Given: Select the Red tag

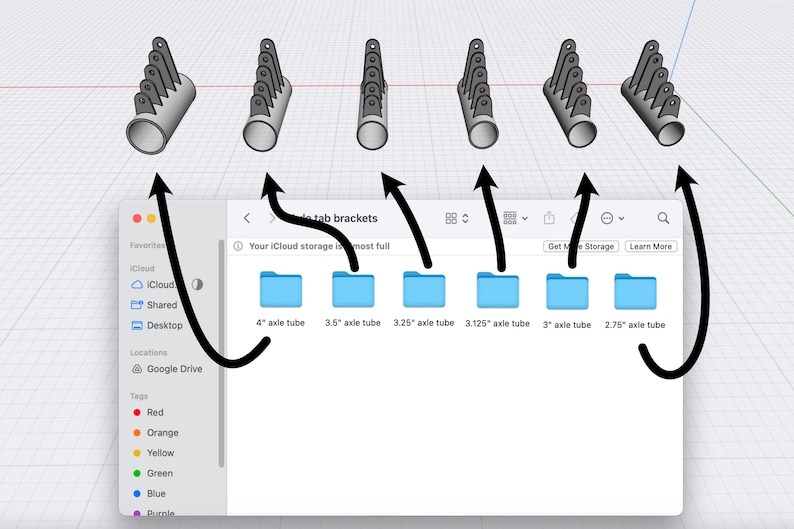Looking at the screenshot, I should tap(148, 413).
